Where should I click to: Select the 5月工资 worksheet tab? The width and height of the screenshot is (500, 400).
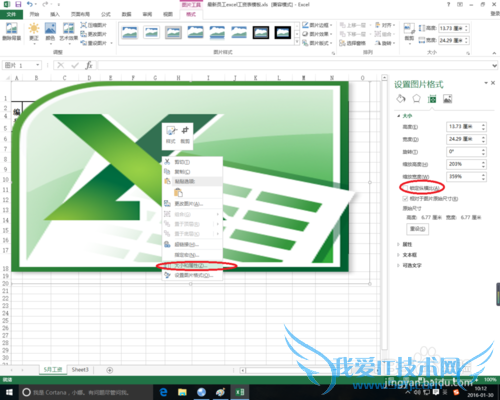pyautogui.click(x=53, y=370)
